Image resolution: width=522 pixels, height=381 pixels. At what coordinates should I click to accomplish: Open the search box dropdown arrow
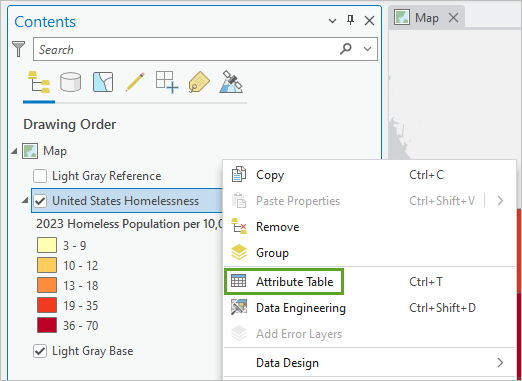[x=367, y=49]
